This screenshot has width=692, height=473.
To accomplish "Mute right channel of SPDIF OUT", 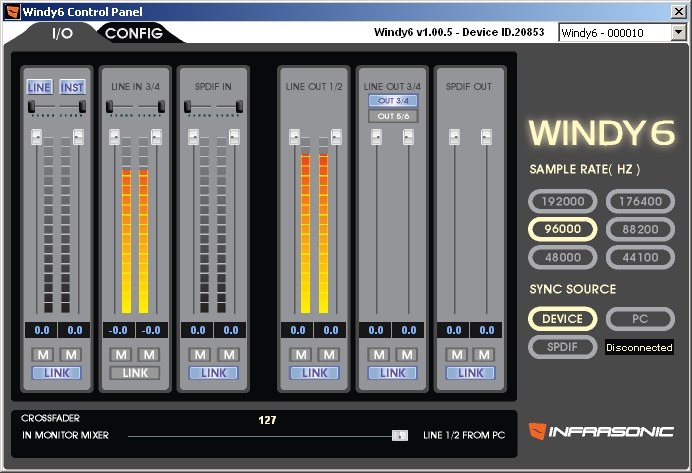I will pos(484,355).
